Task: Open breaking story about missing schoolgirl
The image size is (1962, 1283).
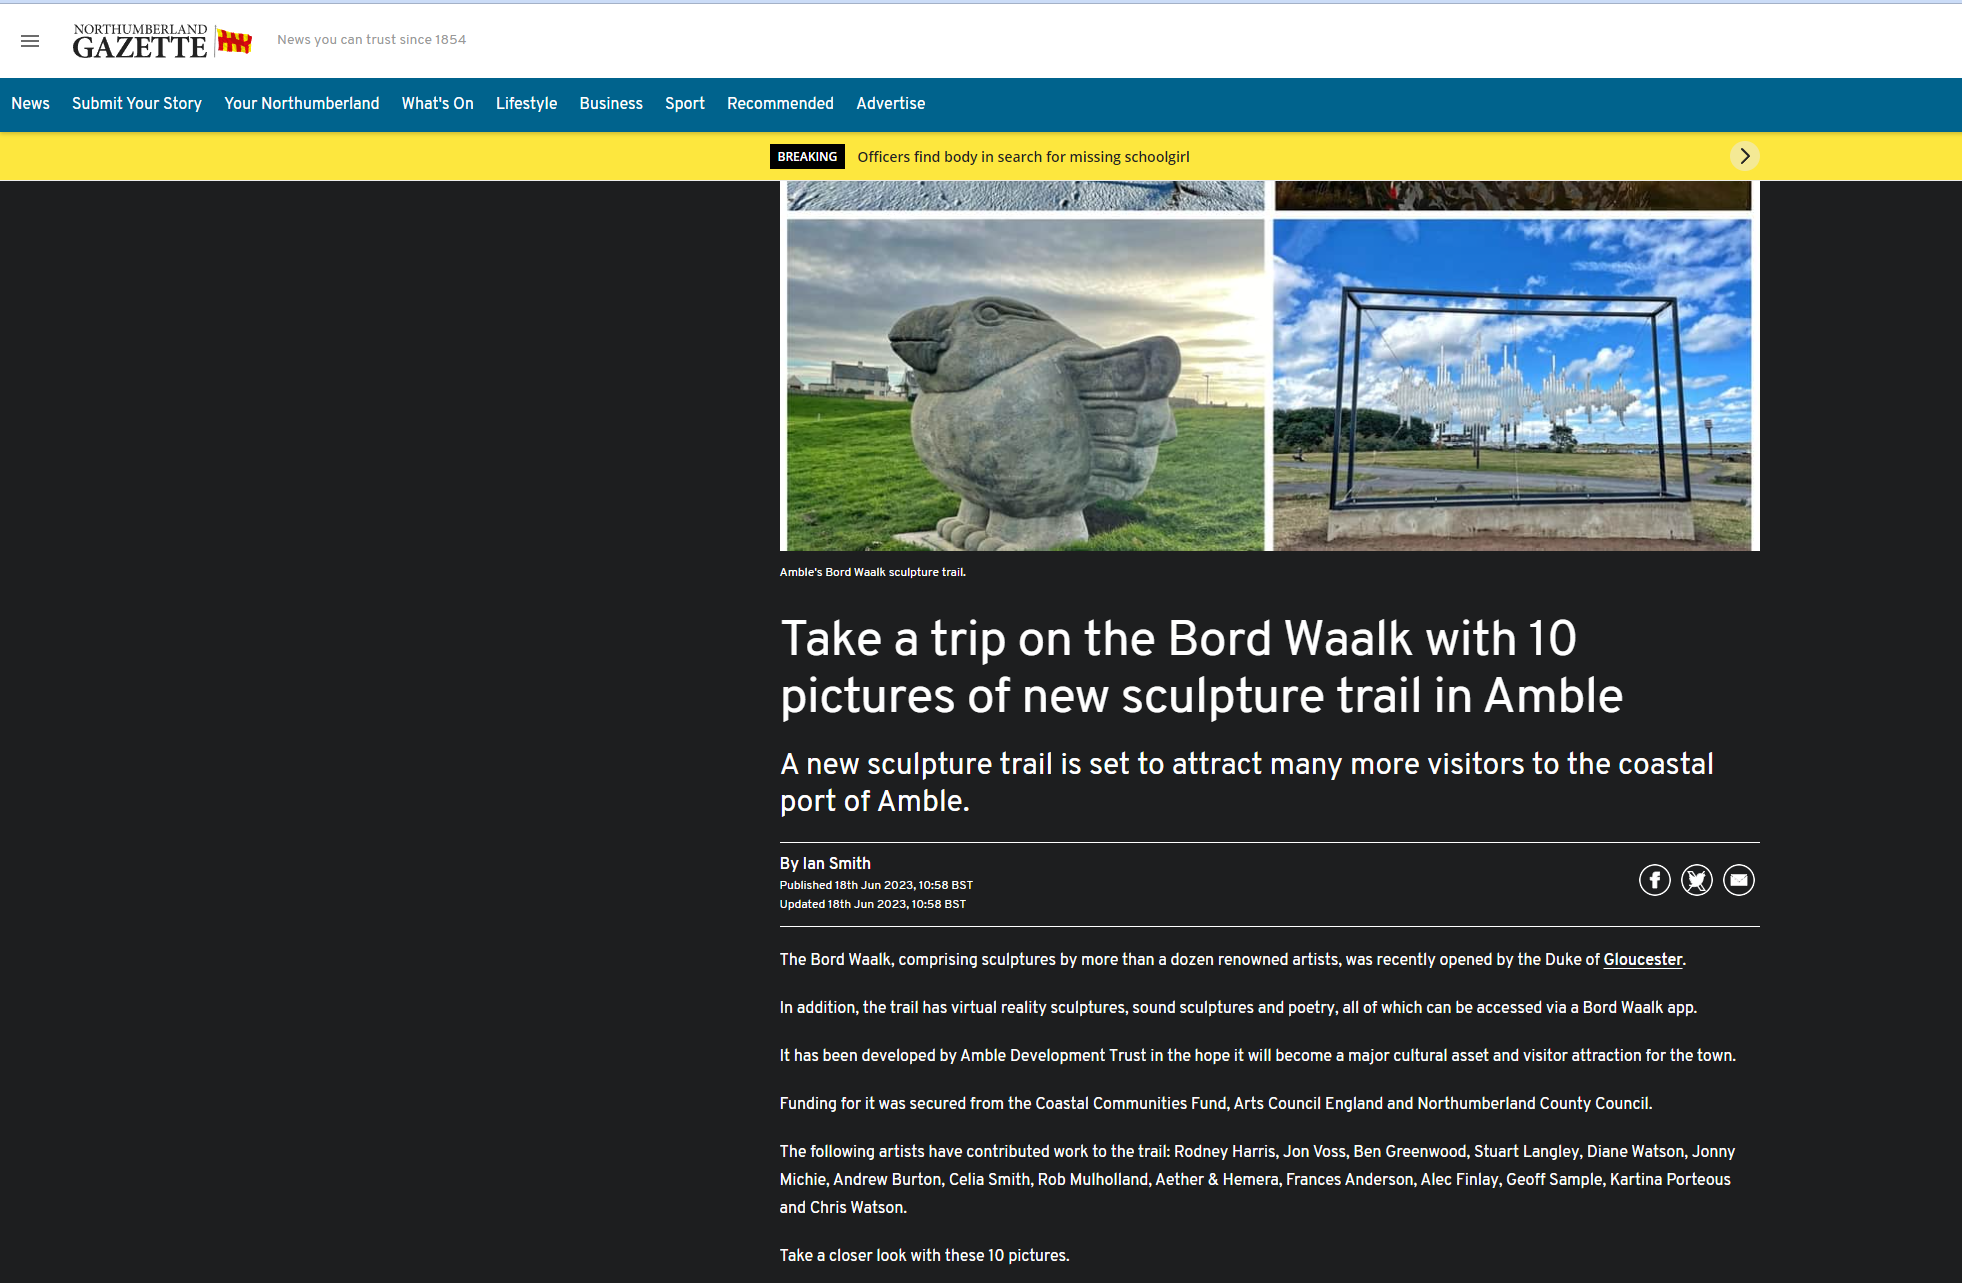Action: pos(1023,156)
